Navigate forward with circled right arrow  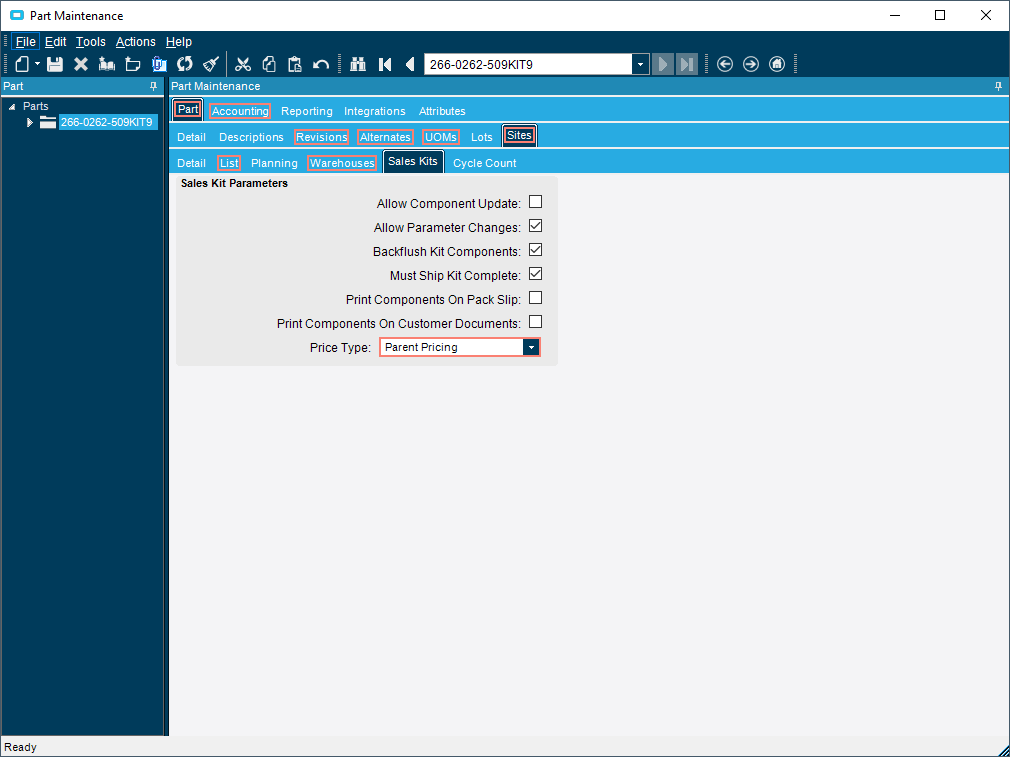click(751, 64)
